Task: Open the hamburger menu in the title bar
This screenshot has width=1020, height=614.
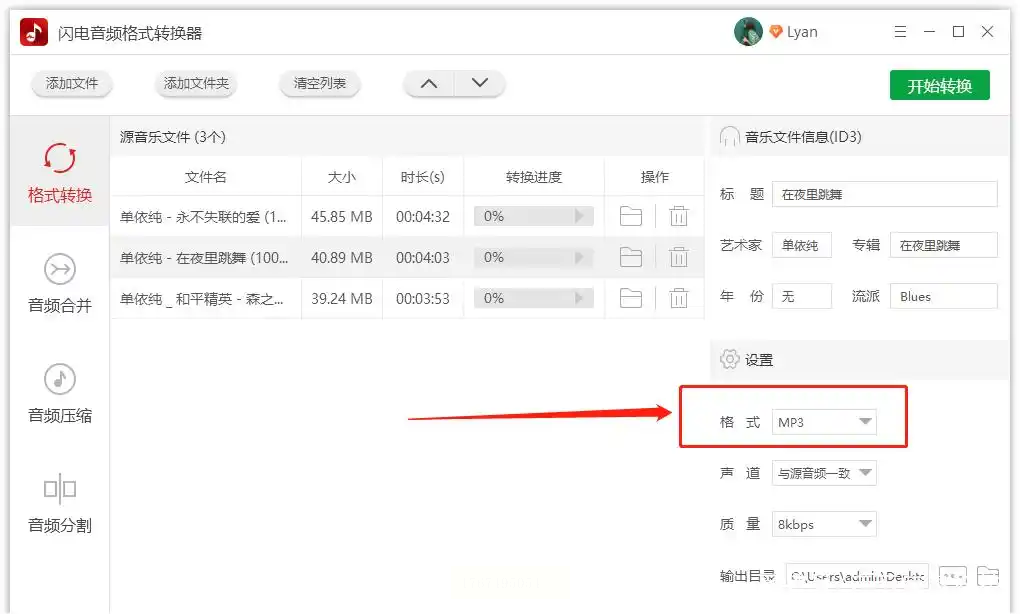Action: 900,32
